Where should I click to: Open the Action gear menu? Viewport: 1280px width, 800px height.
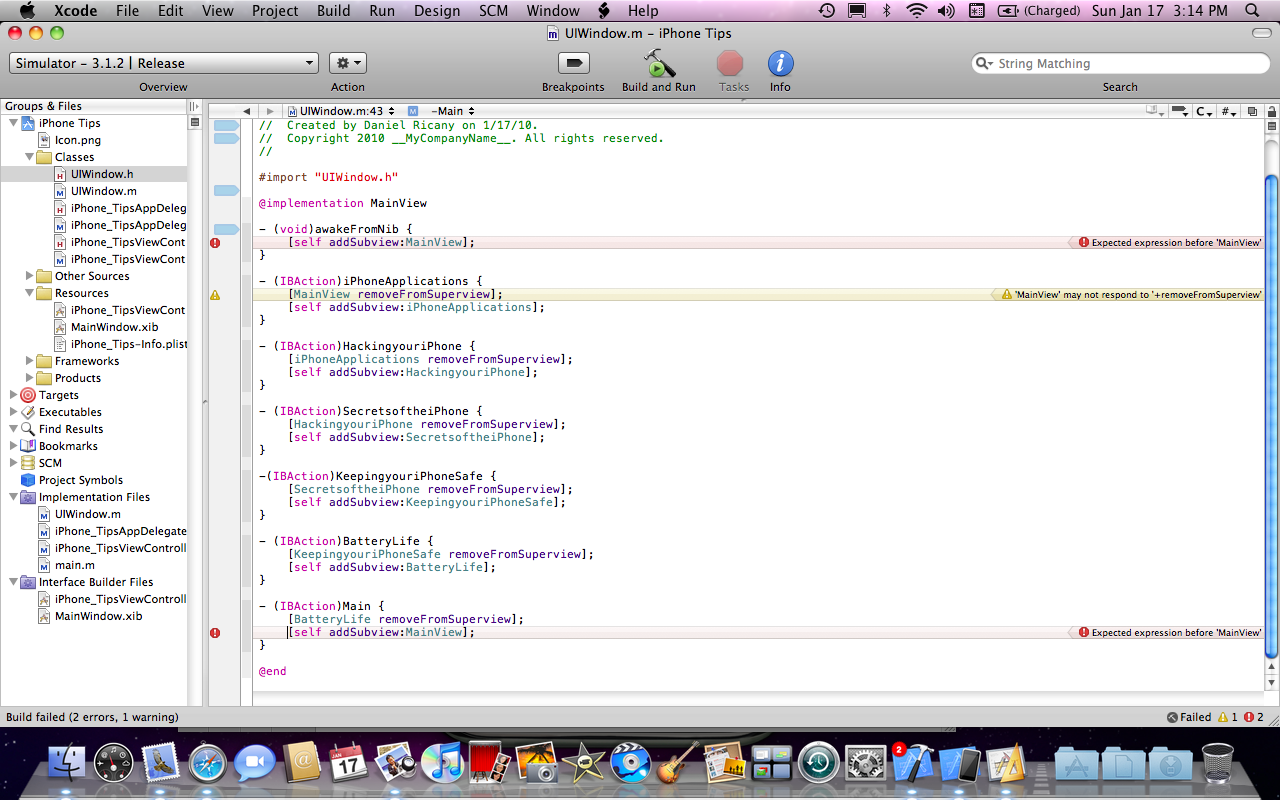click(x=348, y=63)
